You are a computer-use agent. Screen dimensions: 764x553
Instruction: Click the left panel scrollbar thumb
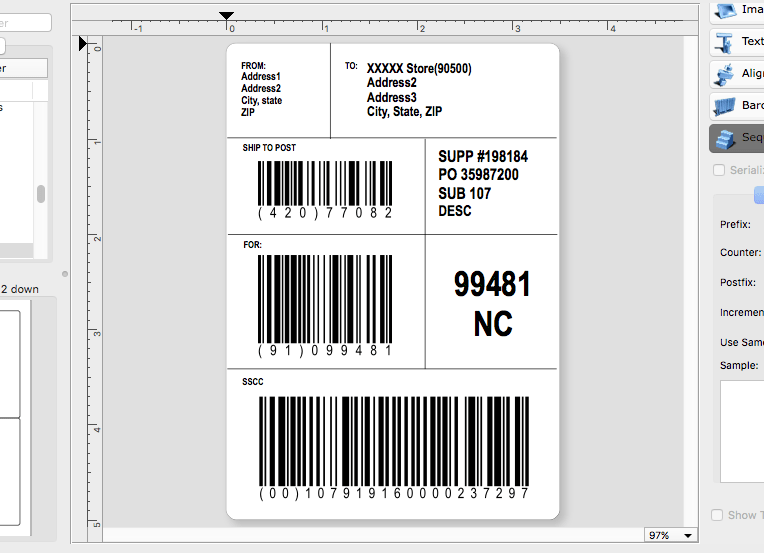tap(41, 194)
